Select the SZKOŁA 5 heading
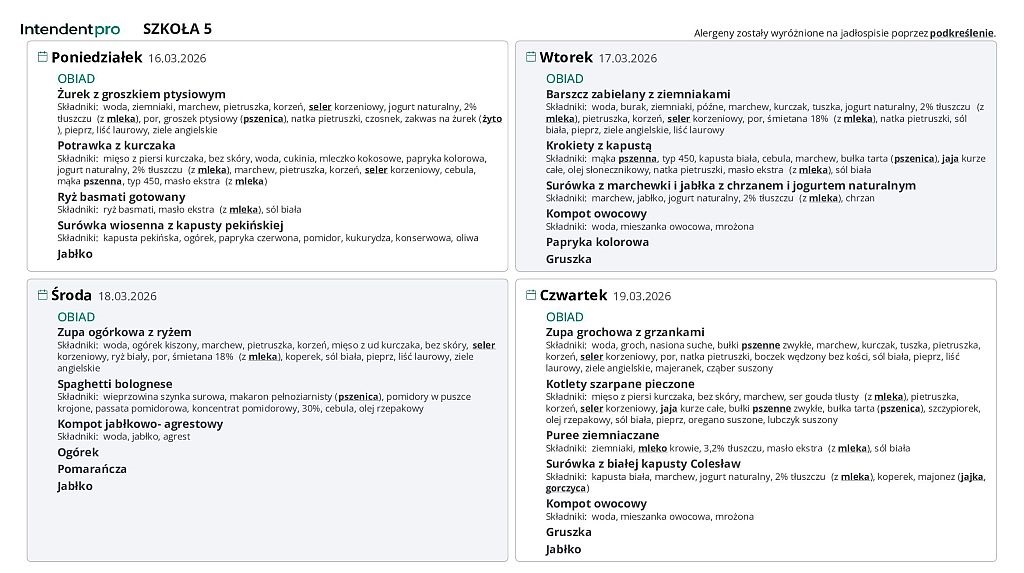The height and width of the screenshot is (573, 1024). (x=177, y=29)
